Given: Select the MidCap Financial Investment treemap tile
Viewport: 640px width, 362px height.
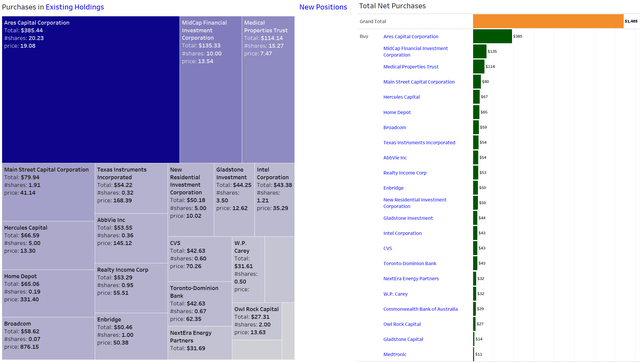Looking at the screenshot, I should coord(211,89).
